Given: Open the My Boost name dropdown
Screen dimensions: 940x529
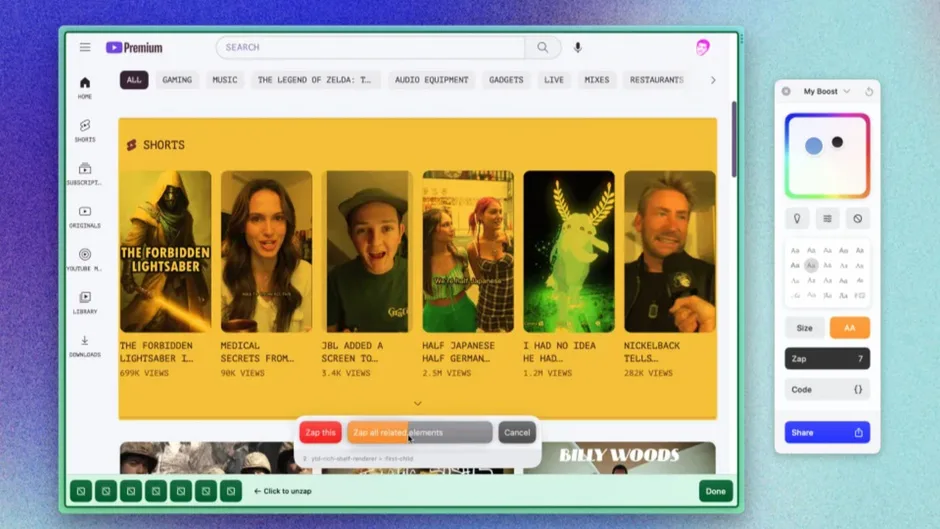Looking at the screenshot, I should click(827, 92).
